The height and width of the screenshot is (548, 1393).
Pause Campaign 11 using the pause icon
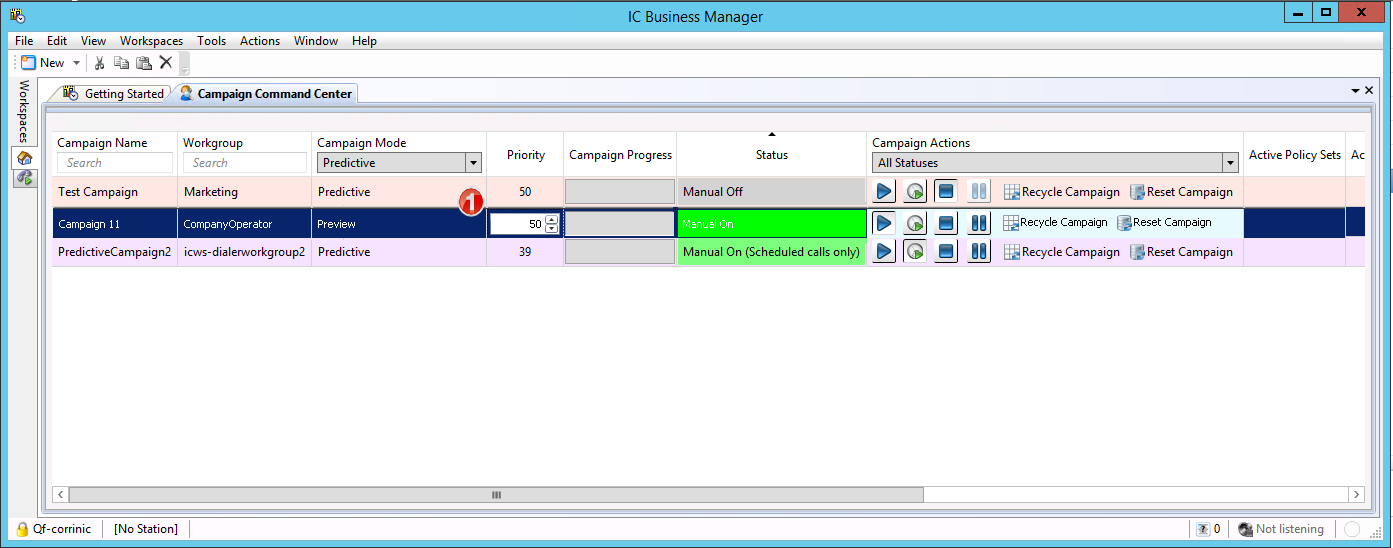979,223
